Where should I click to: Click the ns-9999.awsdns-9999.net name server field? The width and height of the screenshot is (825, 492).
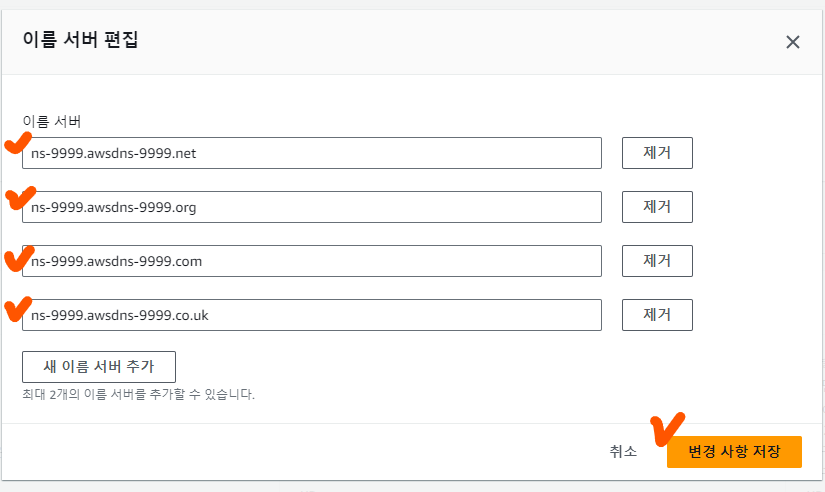pos(312,153)
